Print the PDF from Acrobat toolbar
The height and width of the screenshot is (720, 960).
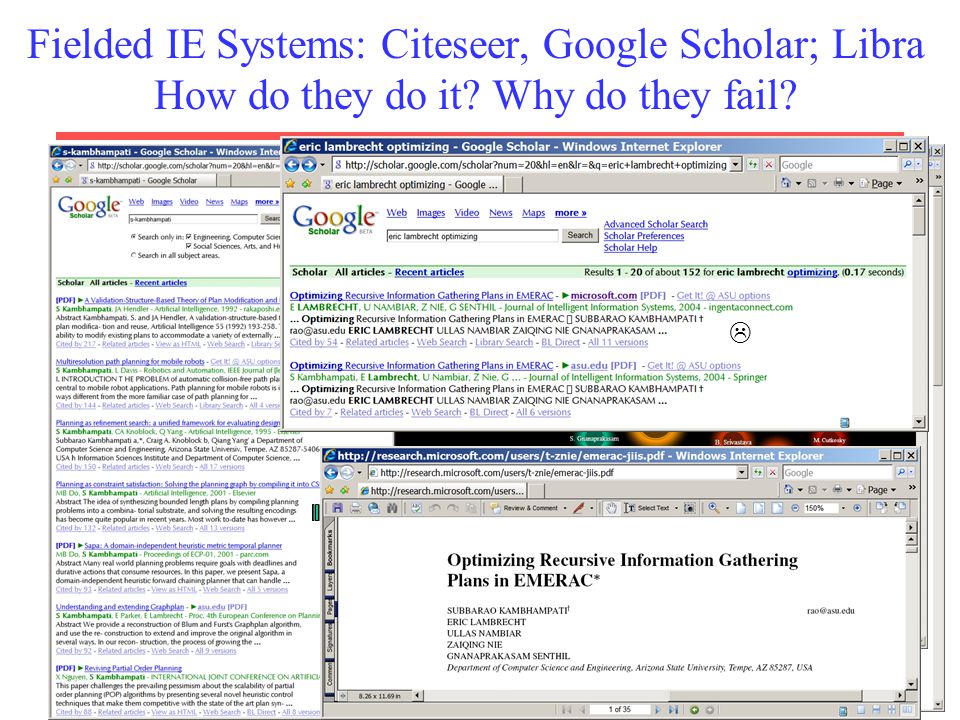click(356, 508)
